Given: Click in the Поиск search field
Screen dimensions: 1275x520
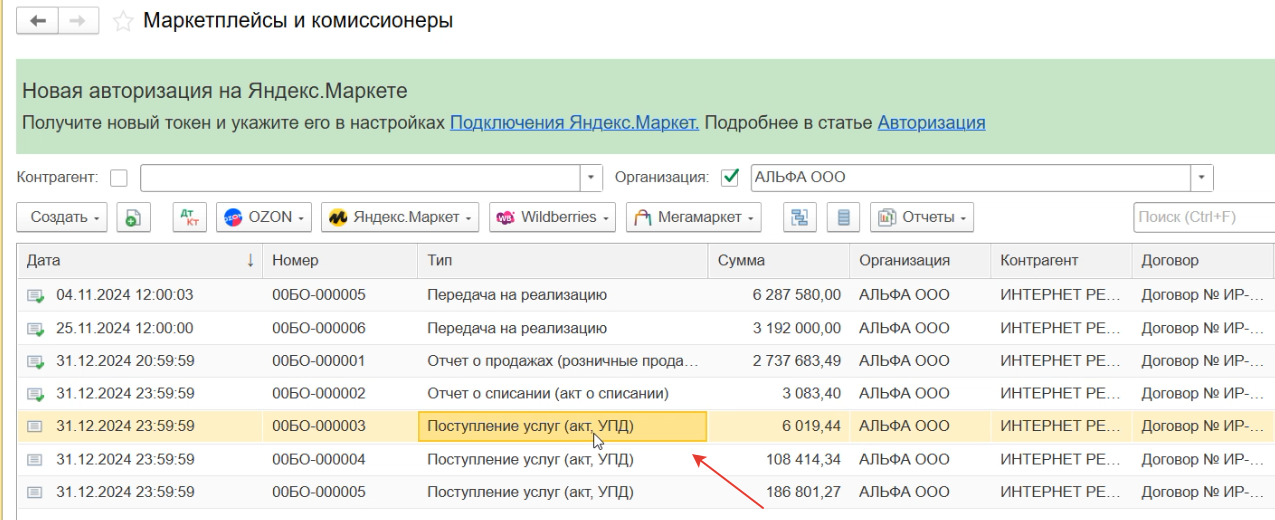Looking at the screenshot, I should (x=1203, y=217).
